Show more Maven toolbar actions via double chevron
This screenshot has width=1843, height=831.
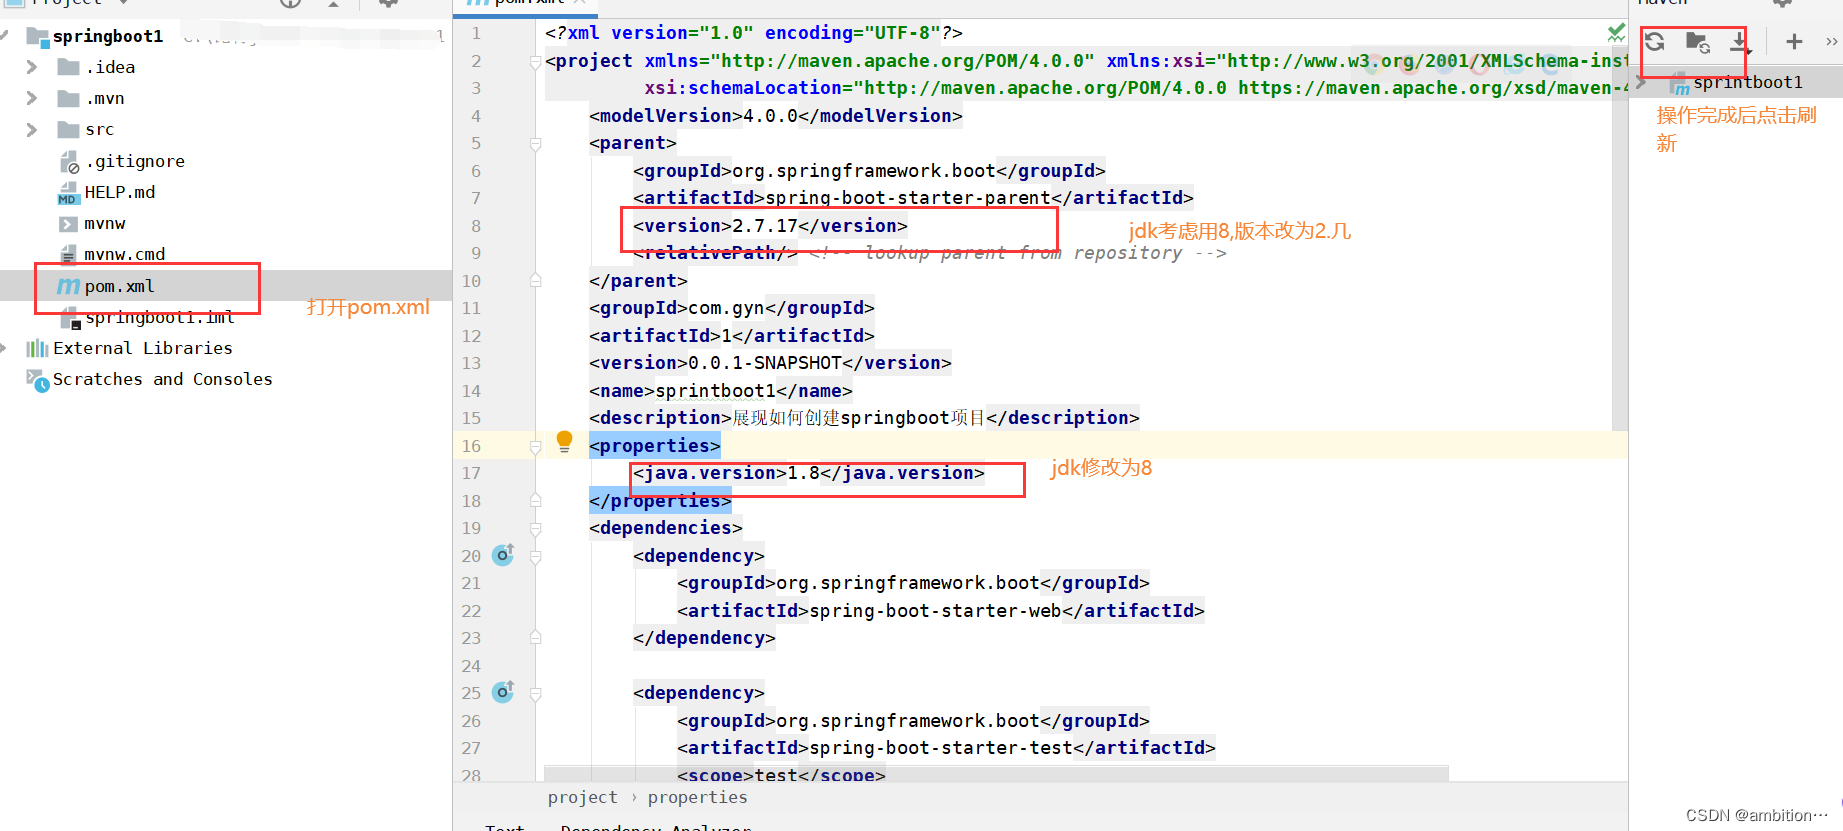tap(1831, 41)
